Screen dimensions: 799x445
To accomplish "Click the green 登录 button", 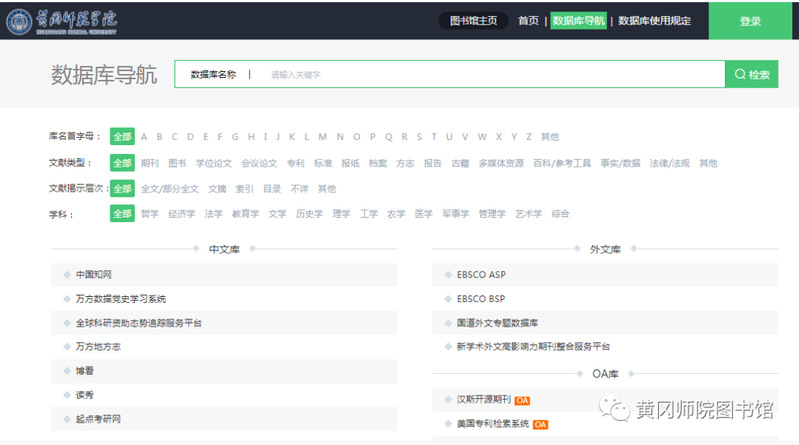I will click(x=750, y=21).
